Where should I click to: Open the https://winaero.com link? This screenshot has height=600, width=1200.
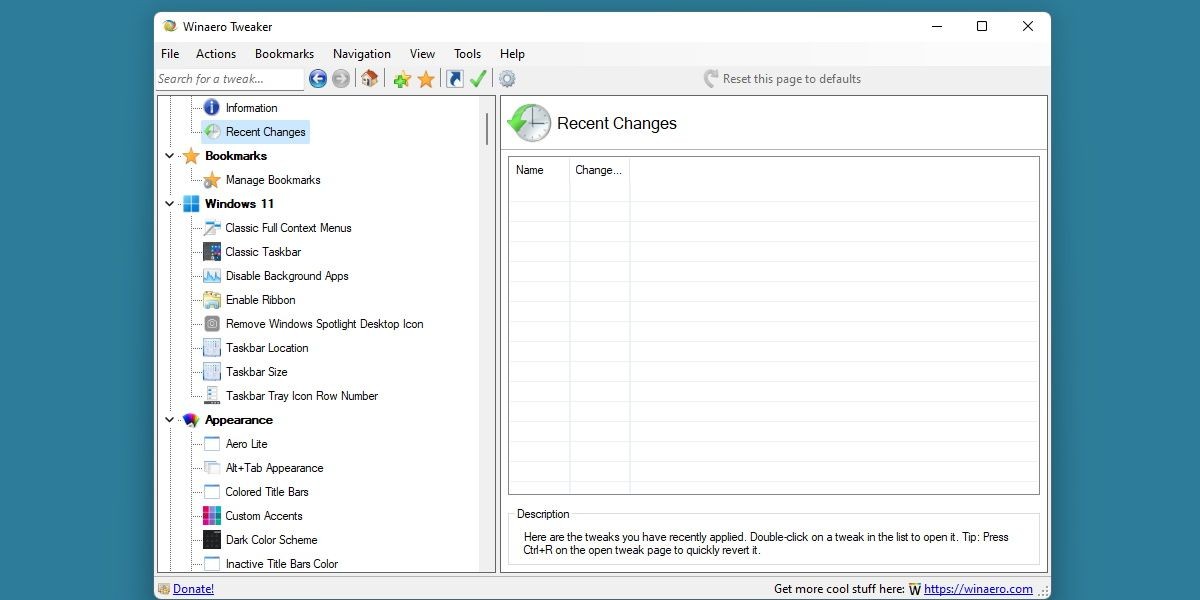pos(978,589)
